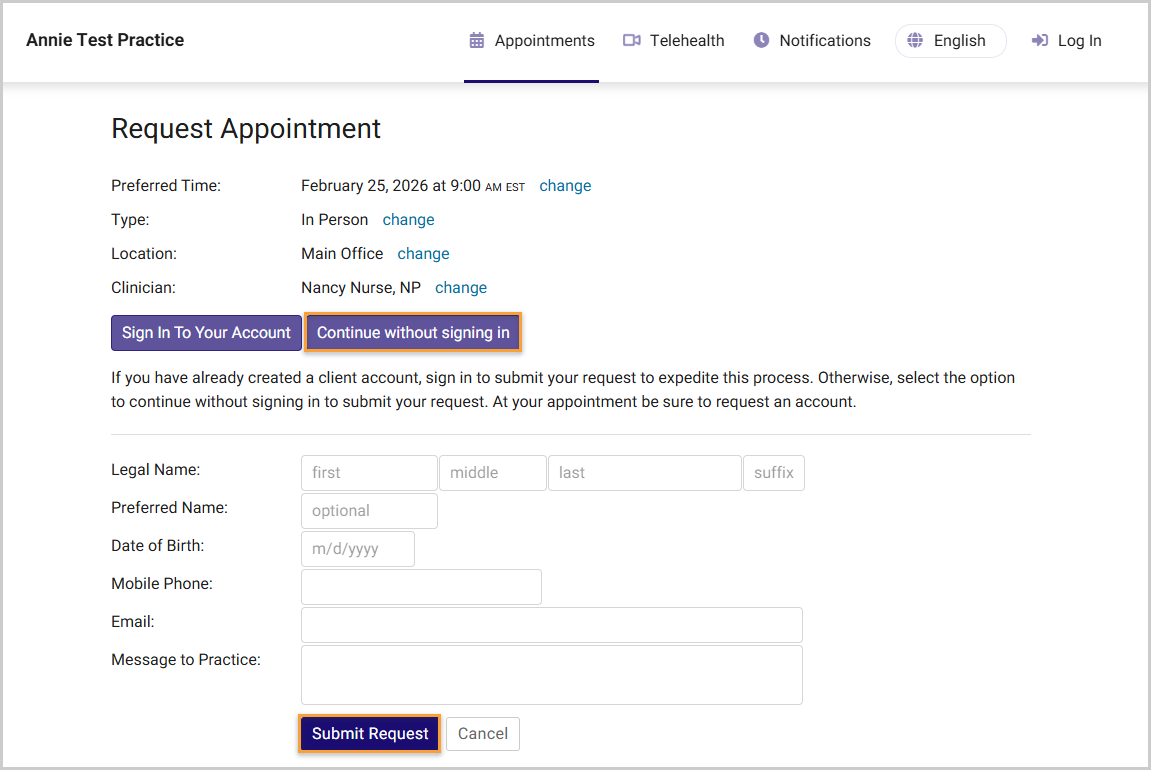This screenshot has width=1151, height=770.
Task: Click Sign In To Your Account
Action: click(206, 333)
